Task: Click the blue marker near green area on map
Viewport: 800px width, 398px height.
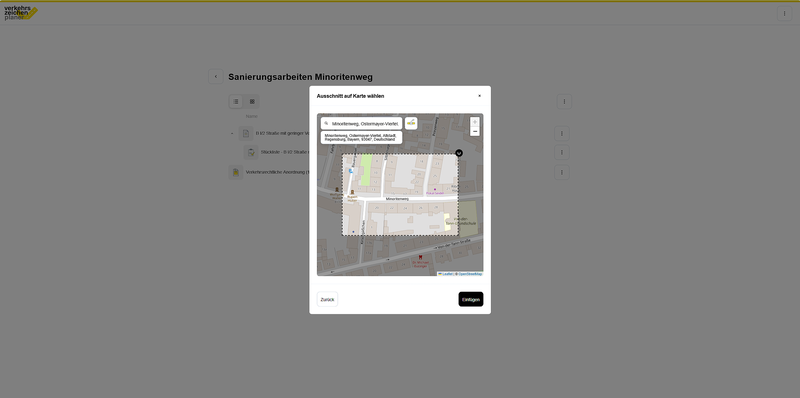Action: [351, 171]
